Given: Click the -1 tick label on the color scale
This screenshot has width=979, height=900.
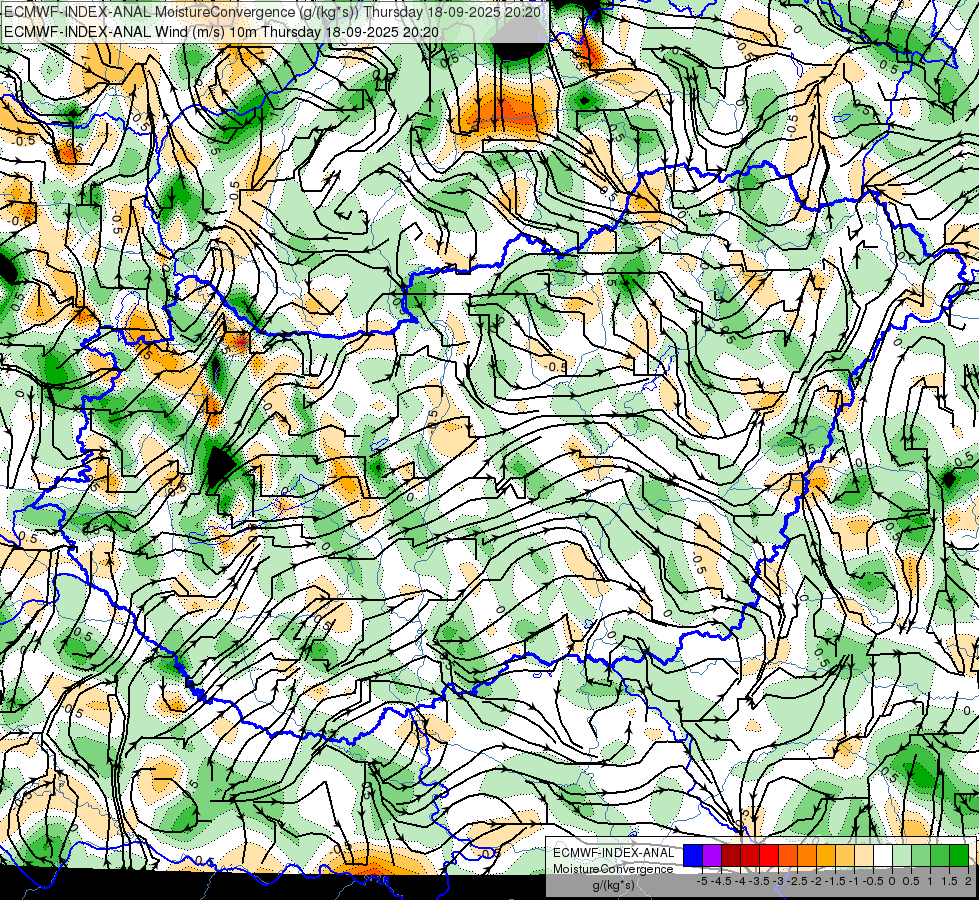Looking at the screenshot, I should coord(854,881).
